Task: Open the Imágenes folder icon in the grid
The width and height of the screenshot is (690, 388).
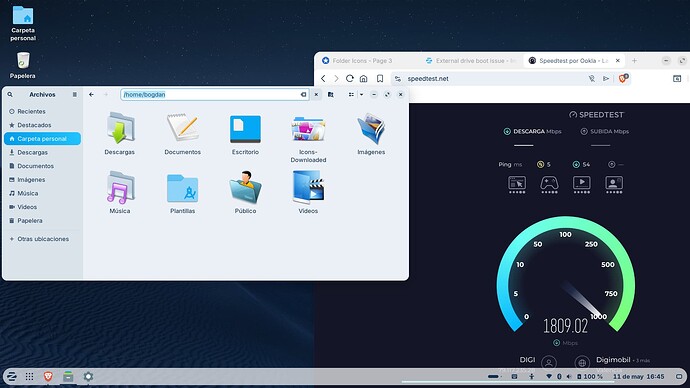Action: coord(371,133)
